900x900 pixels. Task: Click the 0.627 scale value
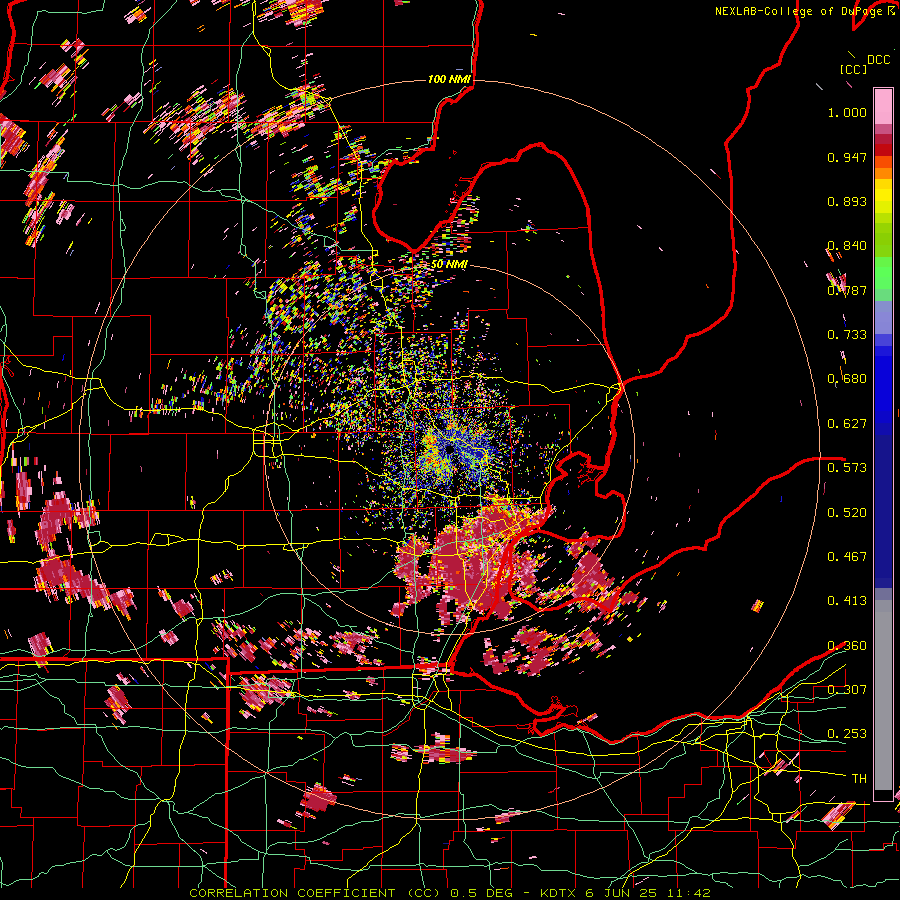847,424
